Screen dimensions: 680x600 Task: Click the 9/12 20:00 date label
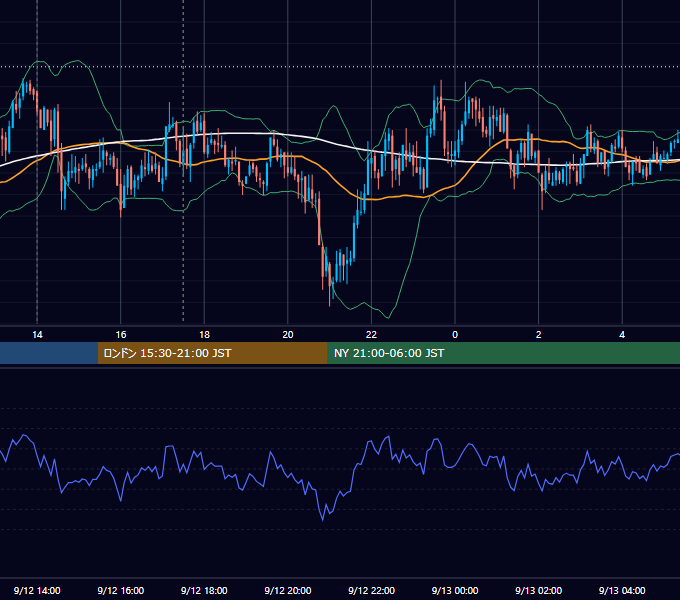click(x=288, y=590)
